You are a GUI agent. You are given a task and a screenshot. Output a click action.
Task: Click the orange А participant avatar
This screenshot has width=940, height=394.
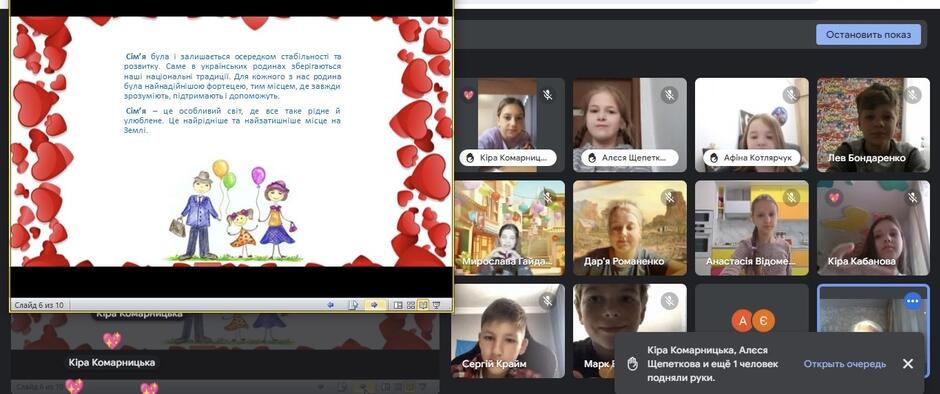click(743, 321)
